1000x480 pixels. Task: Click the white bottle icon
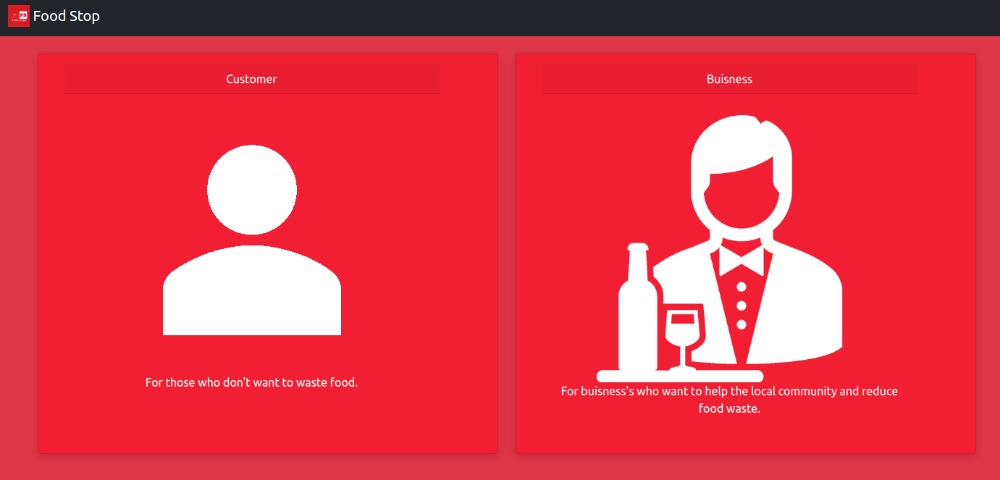coord(638,307)
